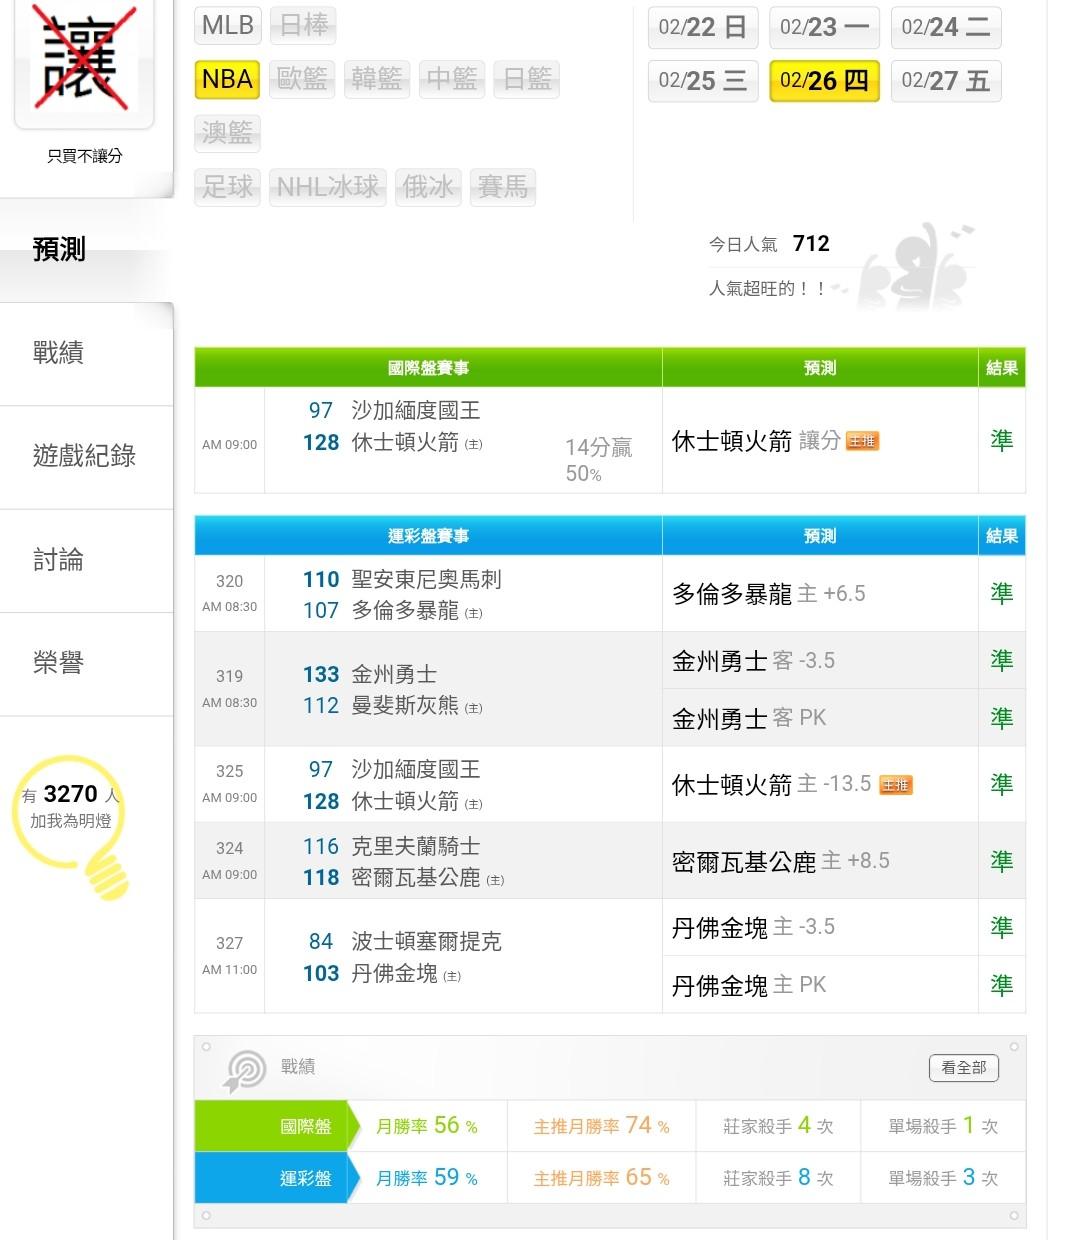1080x1240 pixels.
Task: Click prediction 多倫多暴龍 主 +6.5
Action: click(769, 594)
